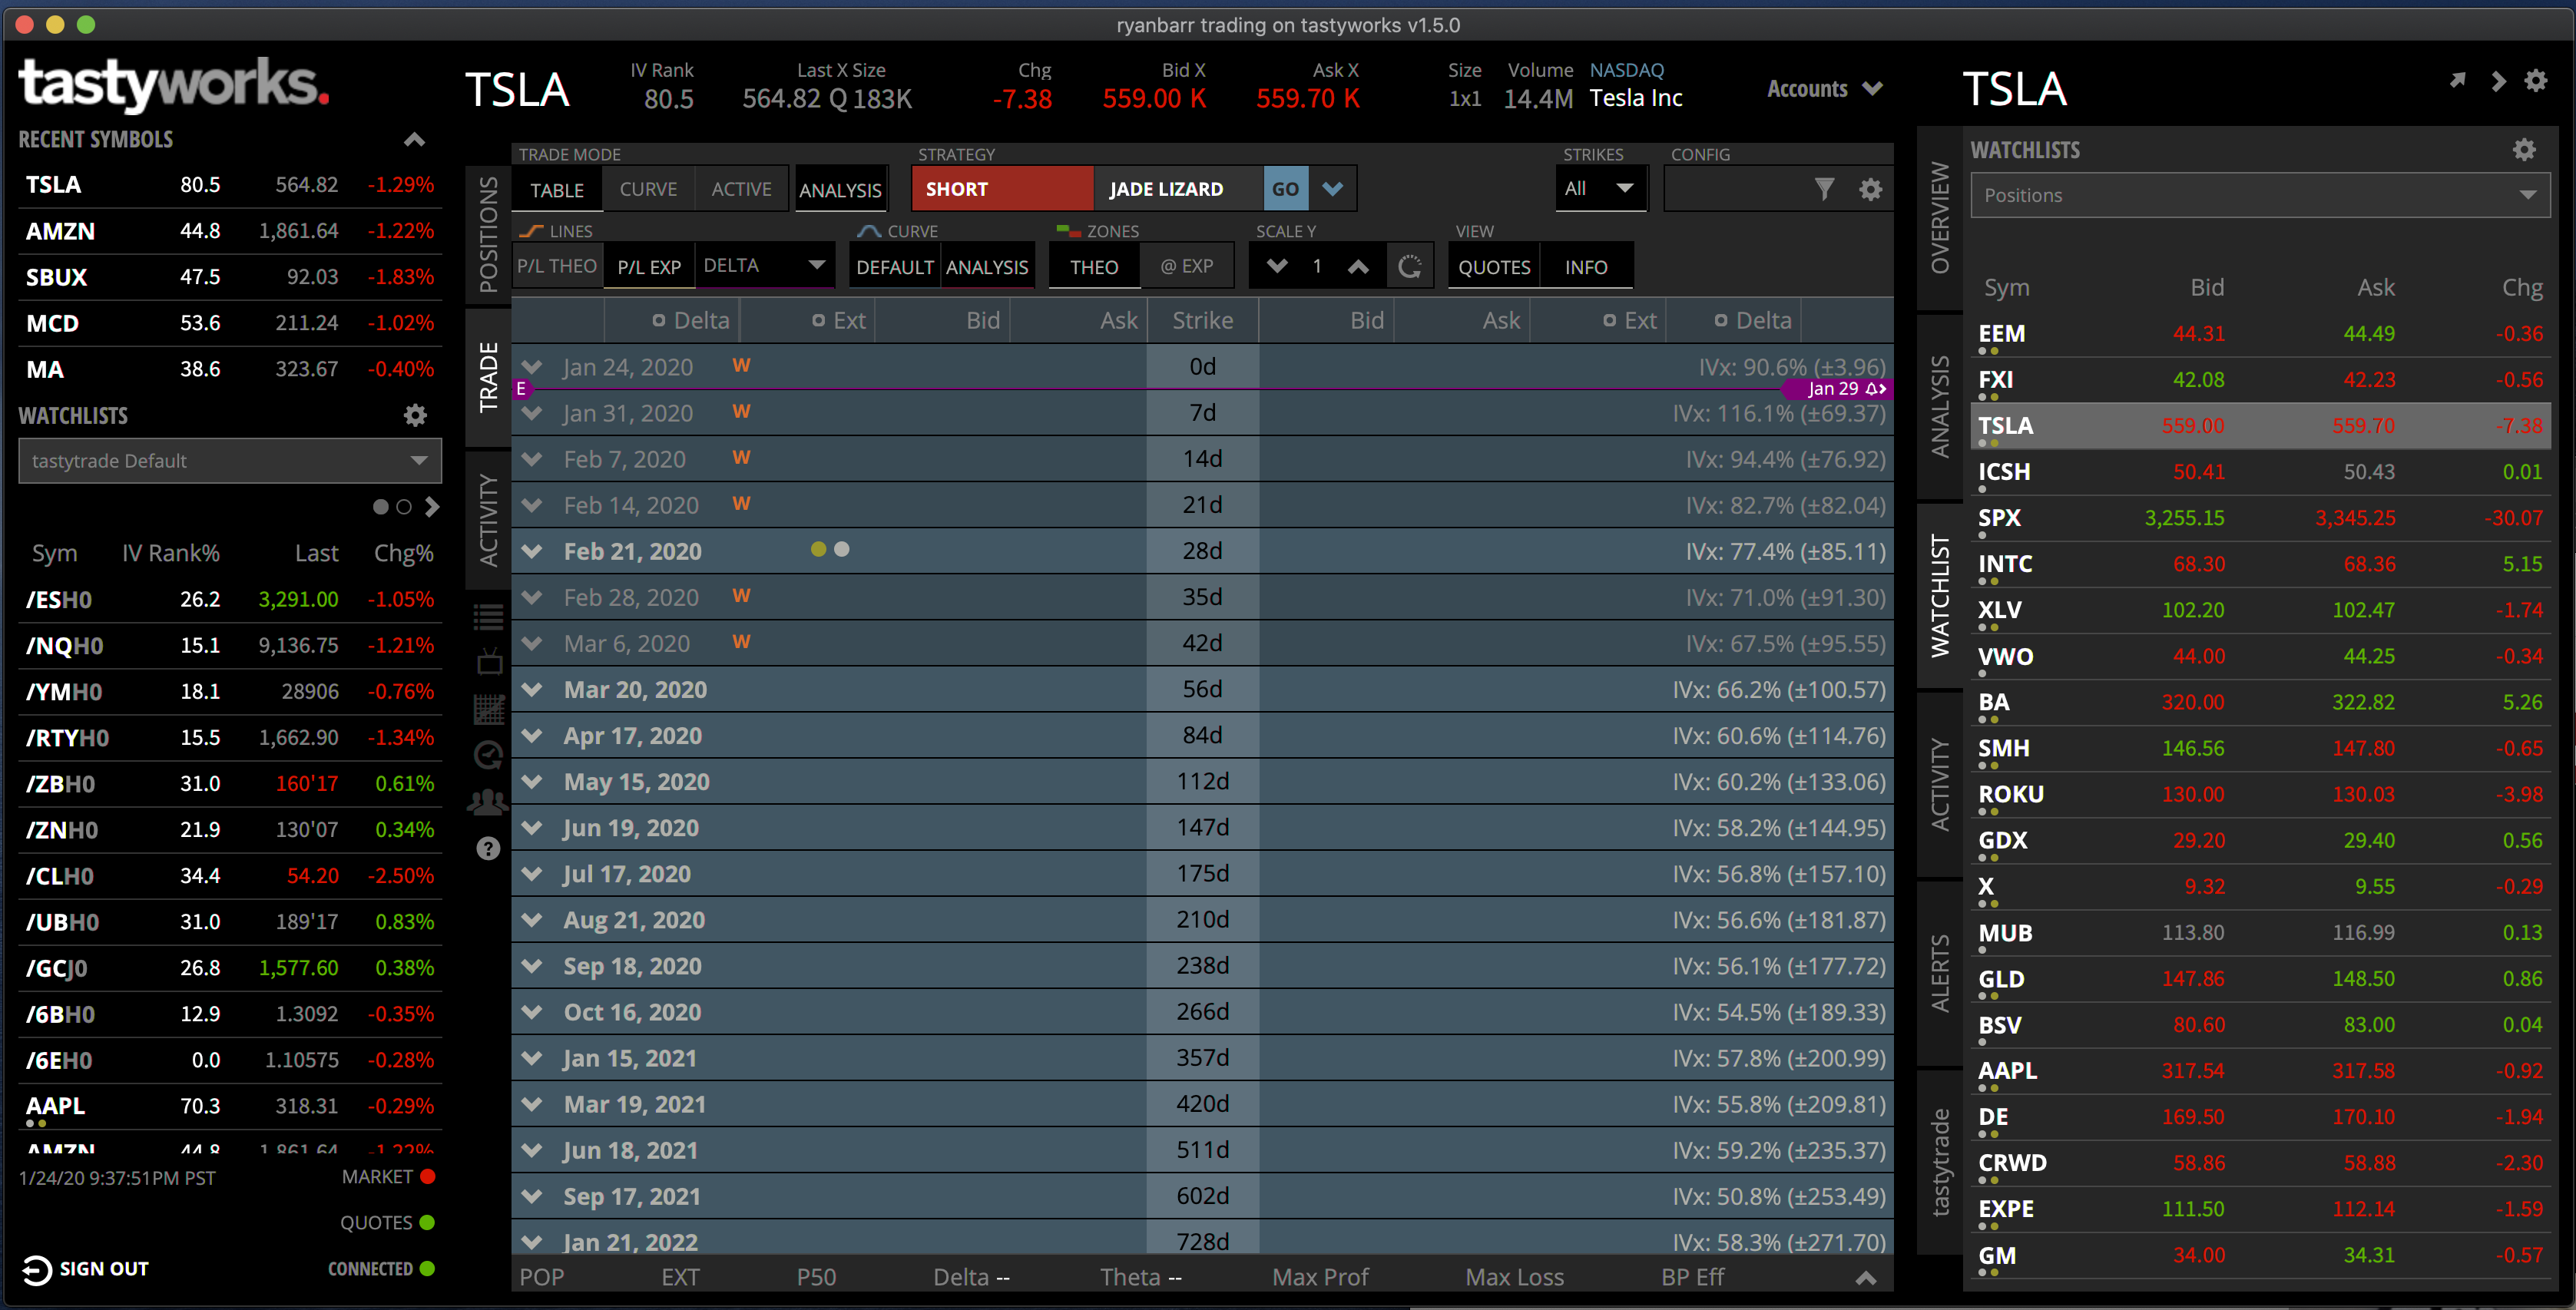Click position dots on Feb 21, 2020 row
The image size is (2576, 1310).
click(x=830, y=549)
